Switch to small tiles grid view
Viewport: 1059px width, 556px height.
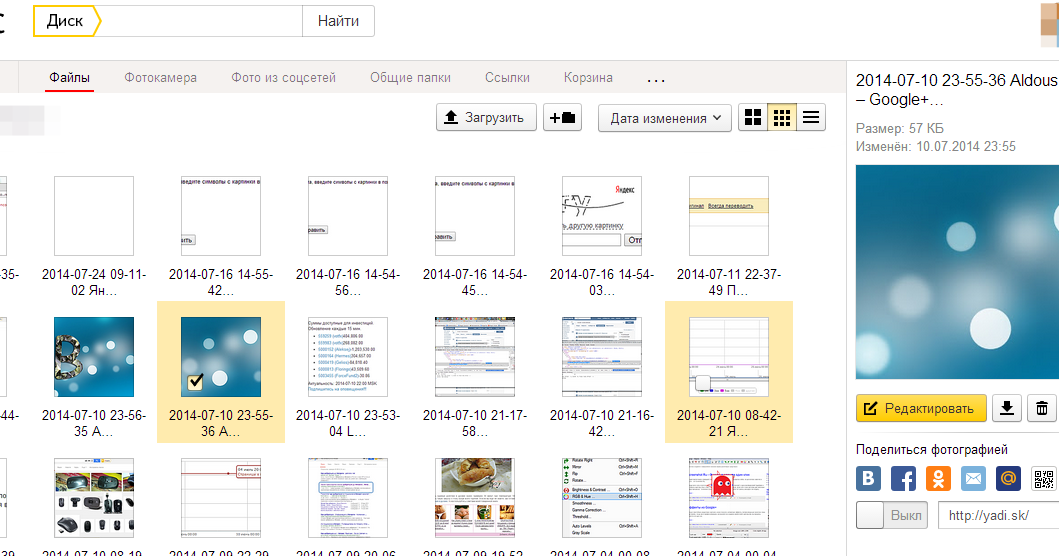(x=781, y=118)
